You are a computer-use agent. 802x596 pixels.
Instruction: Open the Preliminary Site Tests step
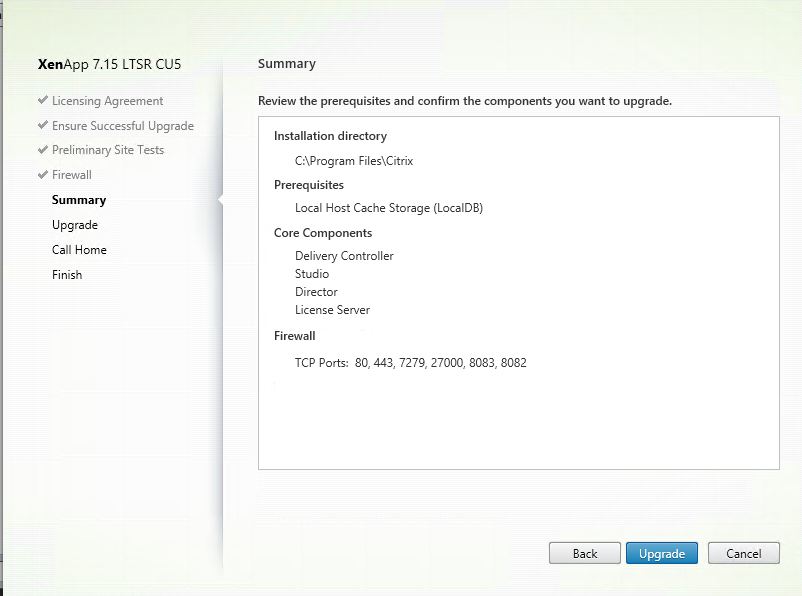pyautogui.click(x=108, y=150)
